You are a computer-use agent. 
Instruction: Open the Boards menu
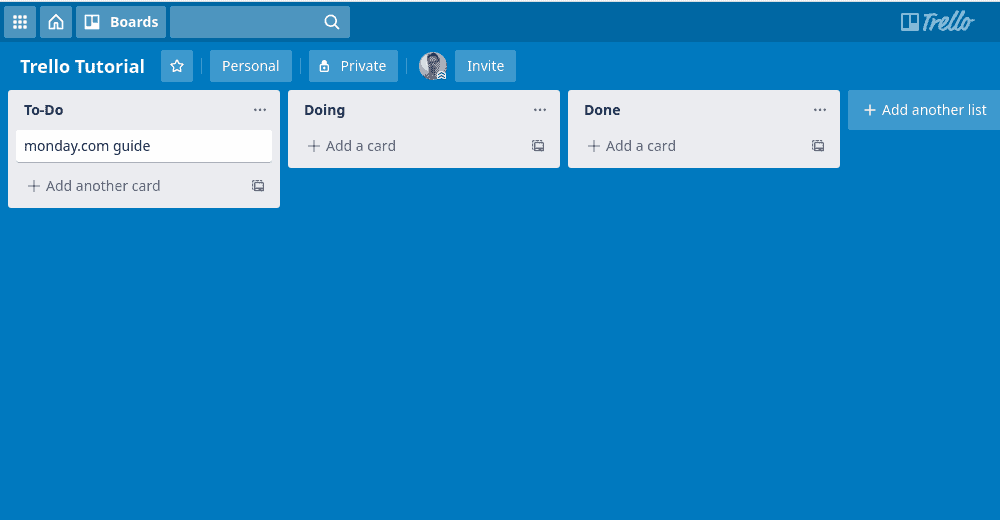tap(121, 22)
